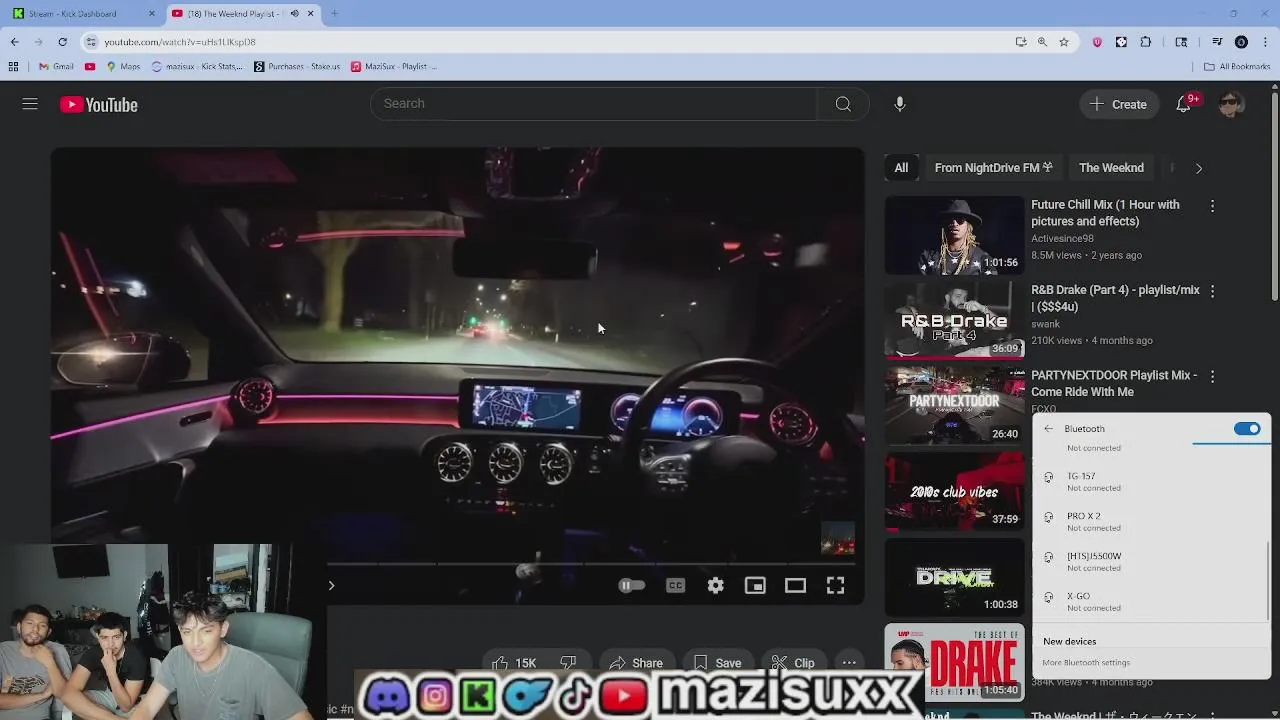Open the Purchases Stake.us bookmark
1280x720 pixels.
(x=297, y=67)
